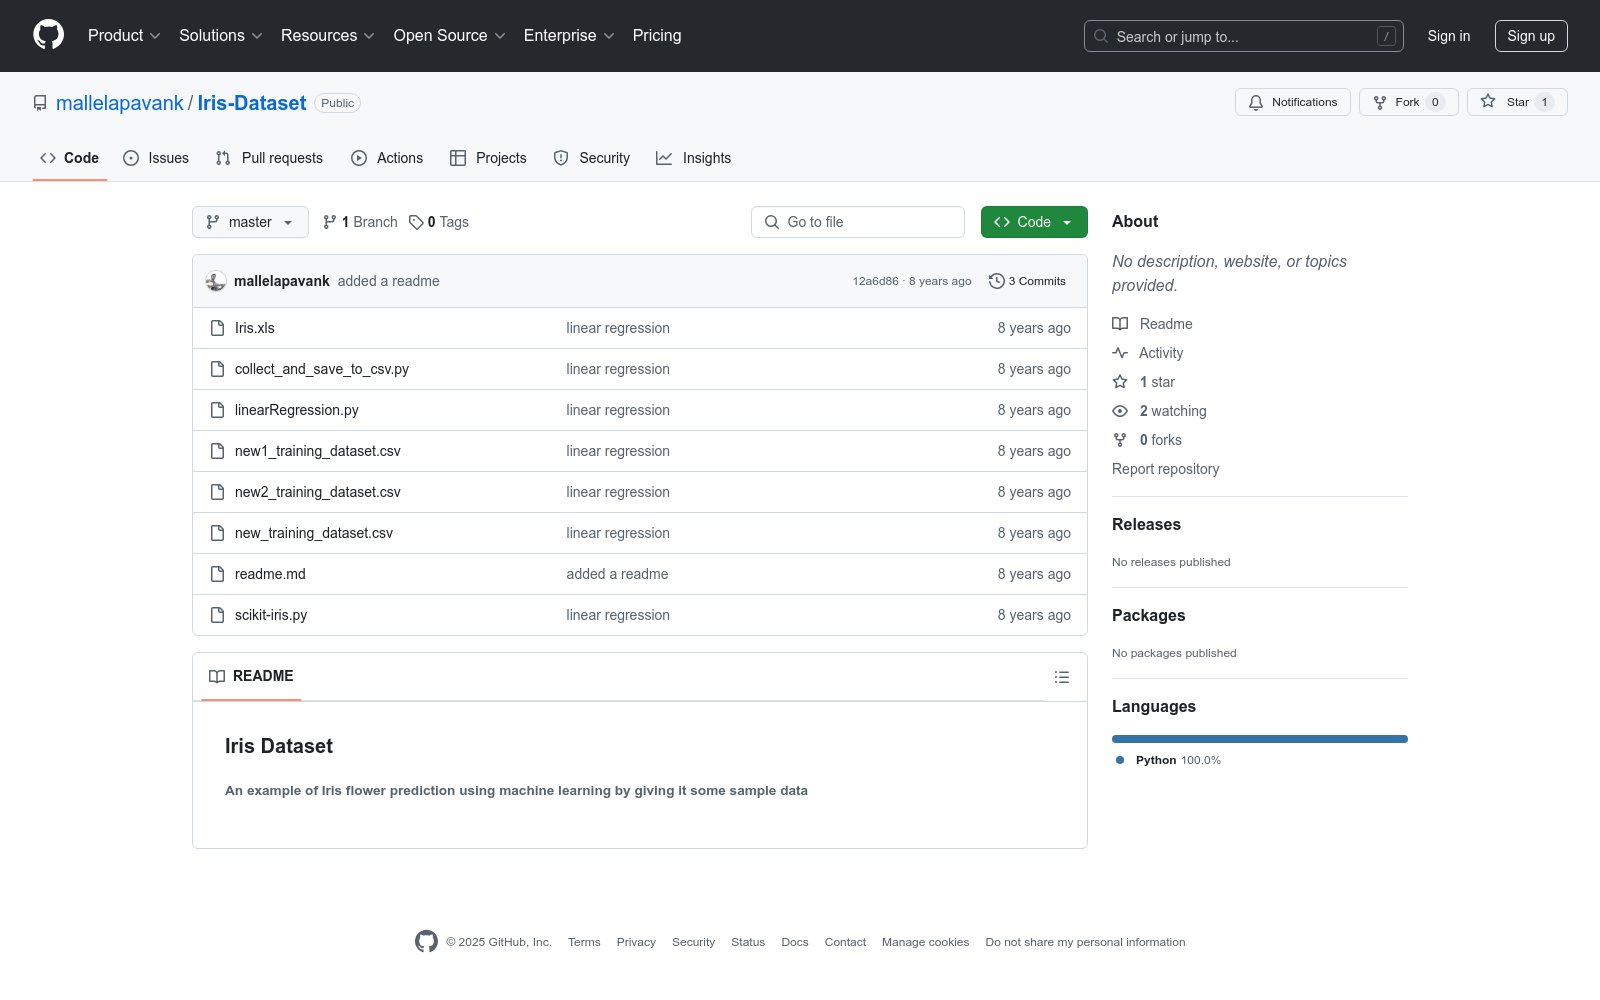
Task: Expand the Open Source menu
Action: [x=450, y=36]
